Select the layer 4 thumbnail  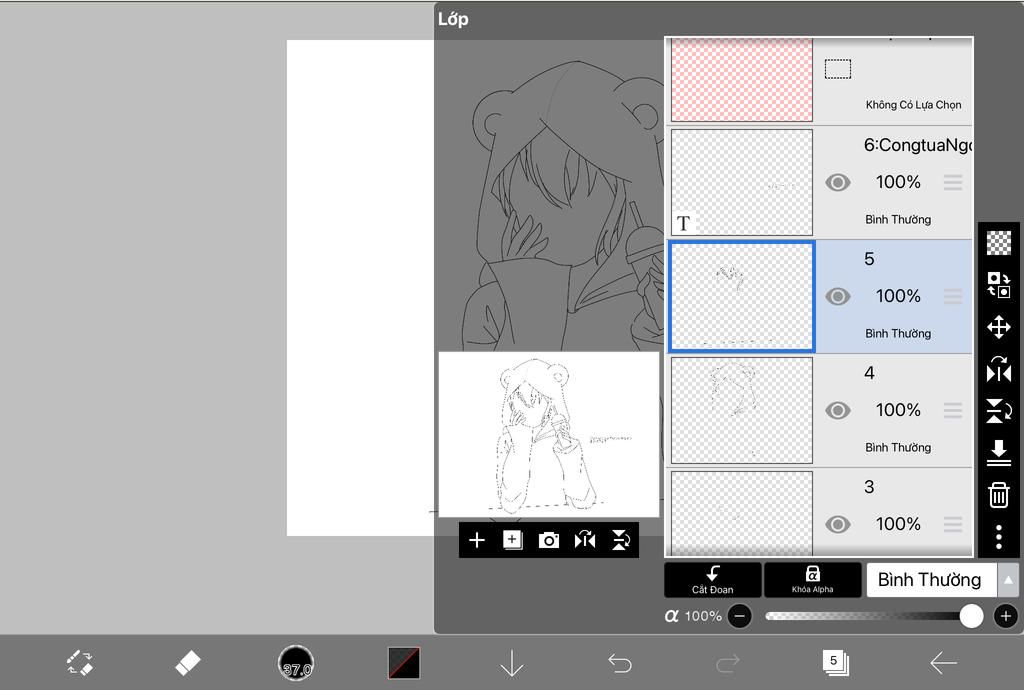[x=742, y=411]
